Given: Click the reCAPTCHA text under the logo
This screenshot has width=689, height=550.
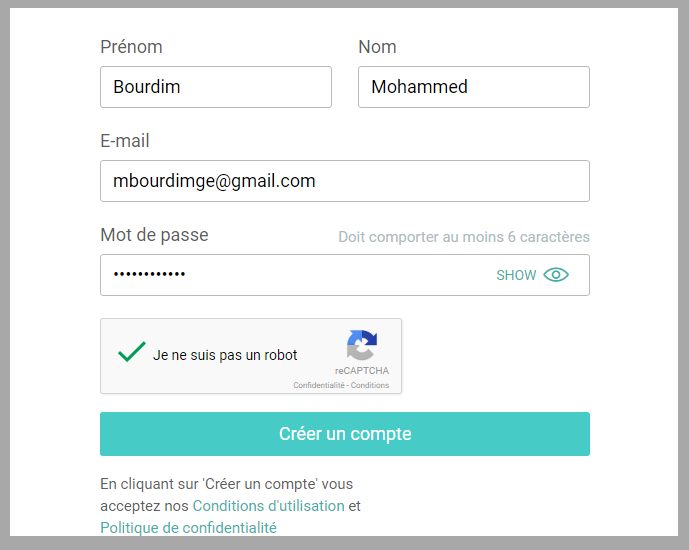Looking at the screenshot, I should [362, 371].
